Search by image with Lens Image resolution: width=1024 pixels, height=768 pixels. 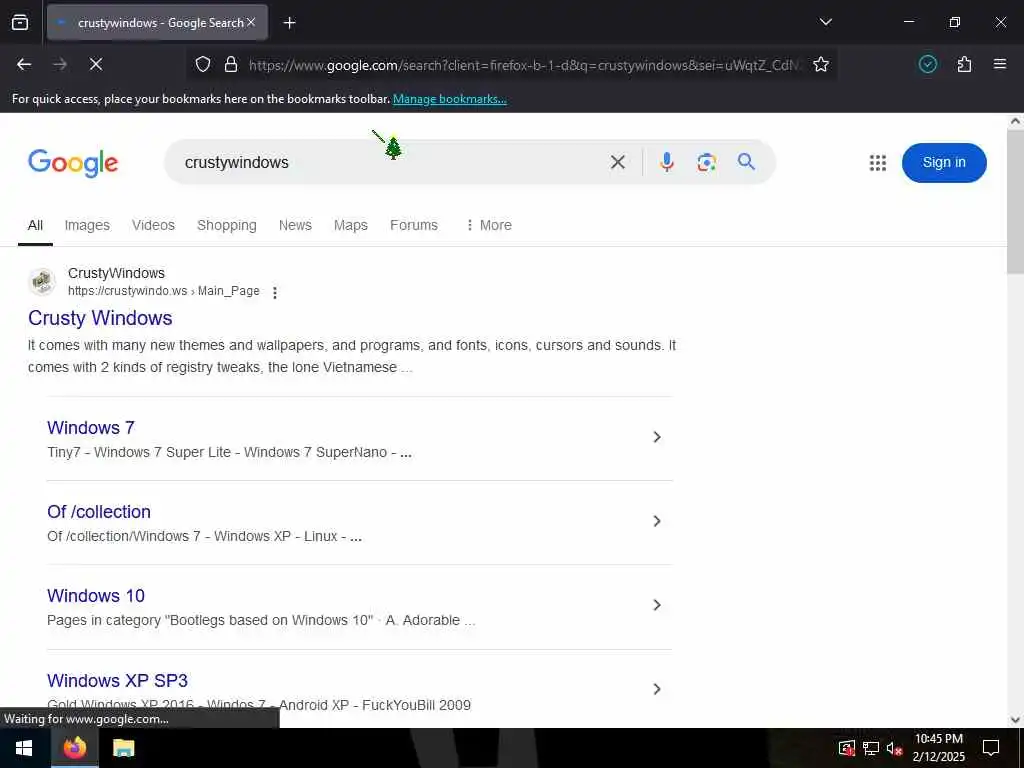tap(706, 162)
